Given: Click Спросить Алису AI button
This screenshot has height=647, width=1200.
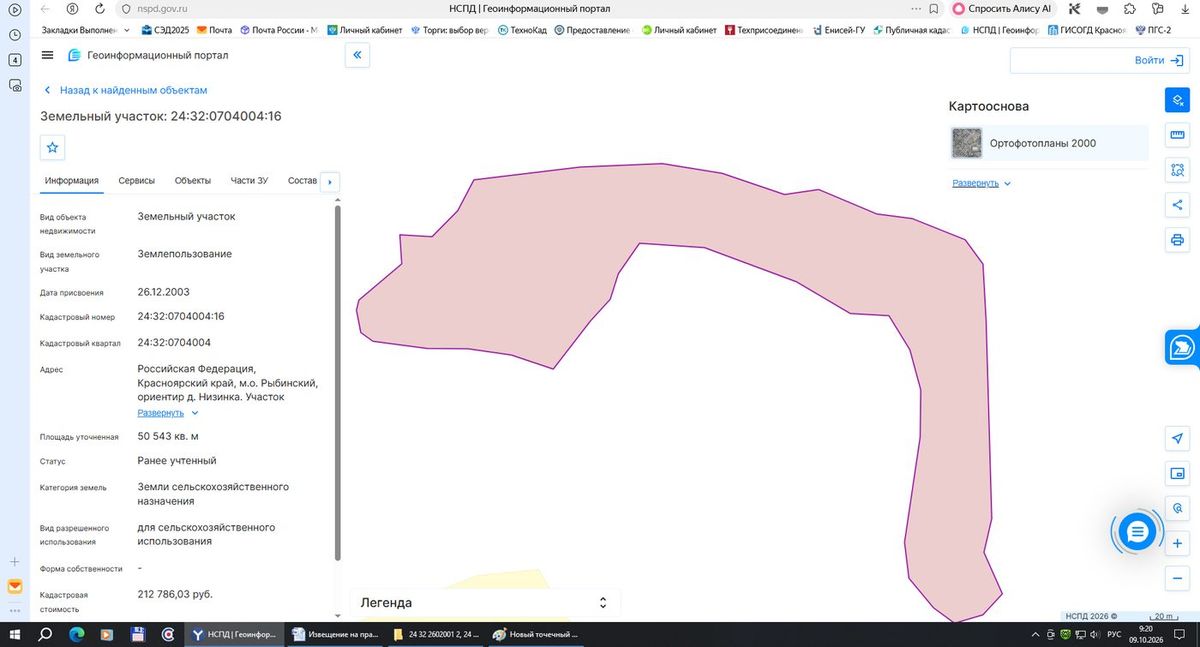Looking at the screenshot, I should click(1003, 9).
